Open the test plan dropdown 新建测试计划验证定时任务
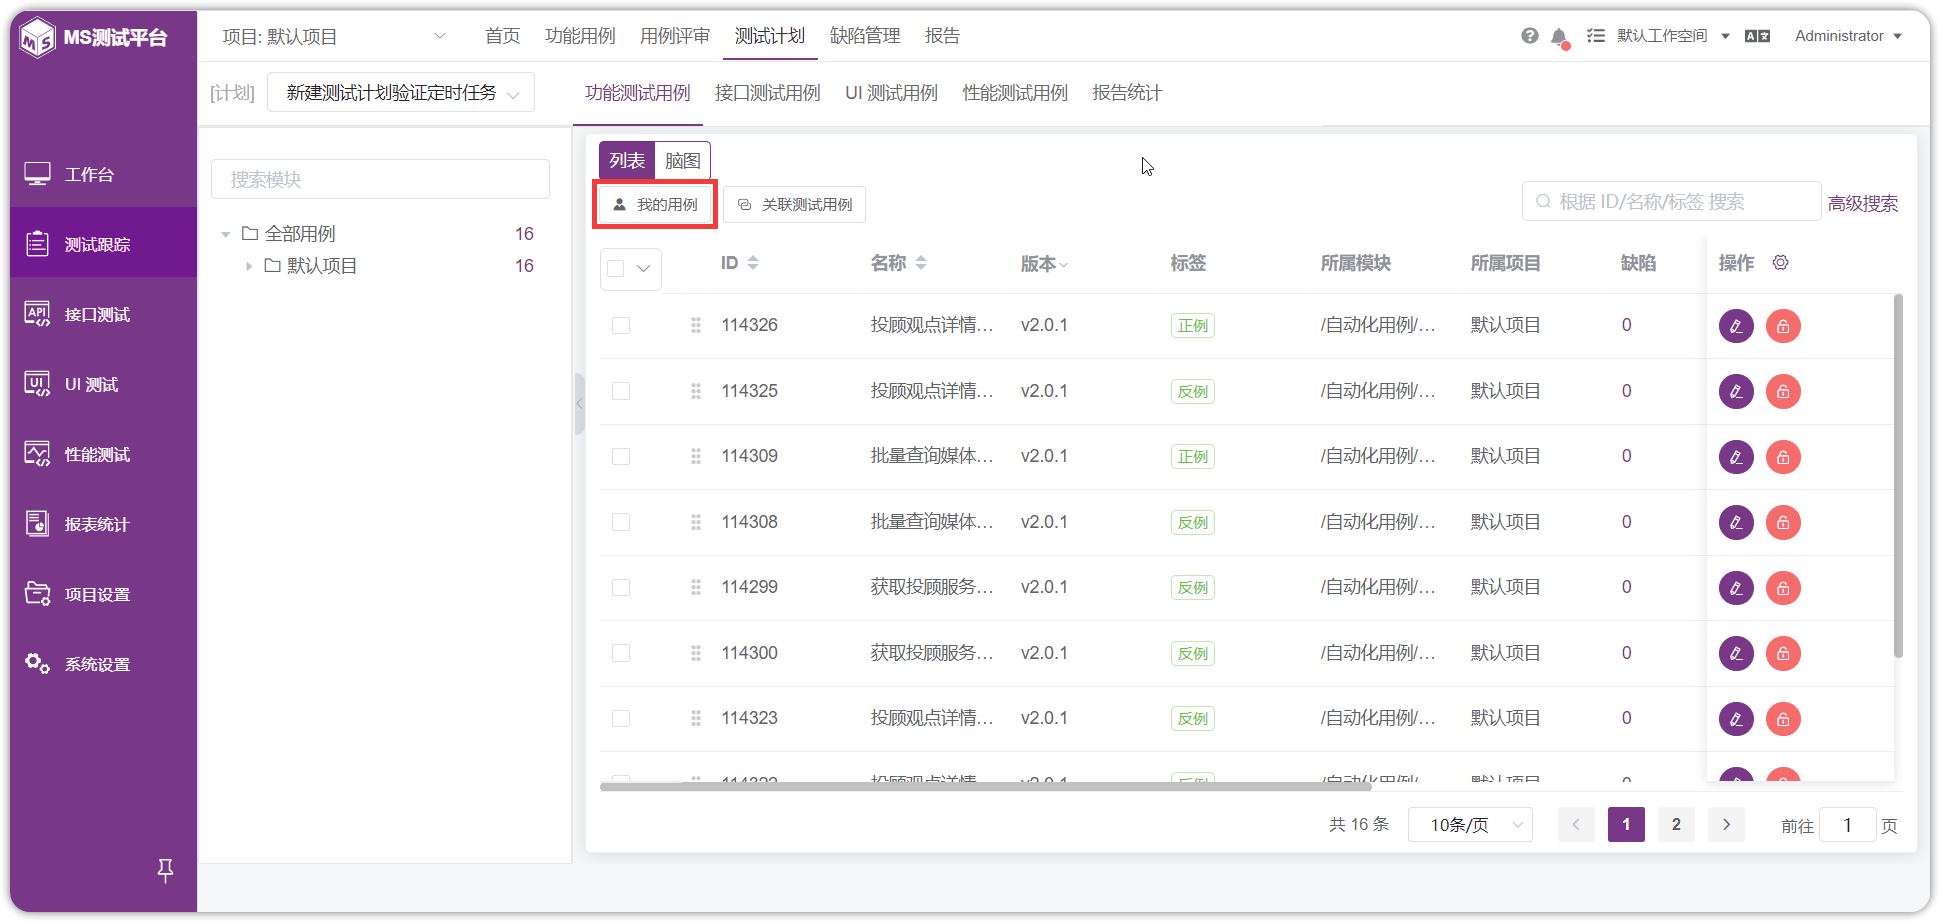1940x922 pixels. [401, 93]
